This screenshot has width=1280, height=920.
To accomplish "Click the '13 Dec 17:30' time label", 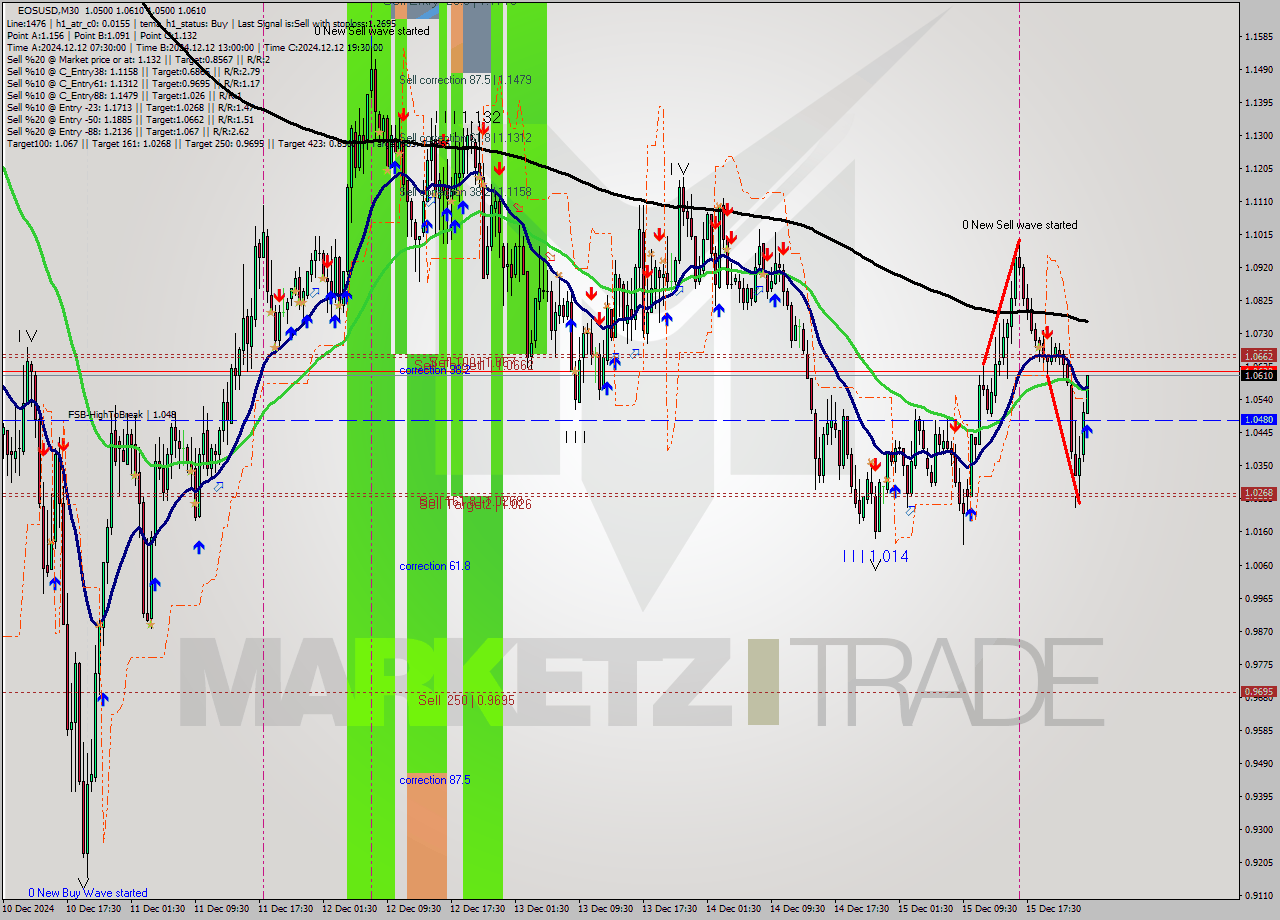I will tap(669, 909).
